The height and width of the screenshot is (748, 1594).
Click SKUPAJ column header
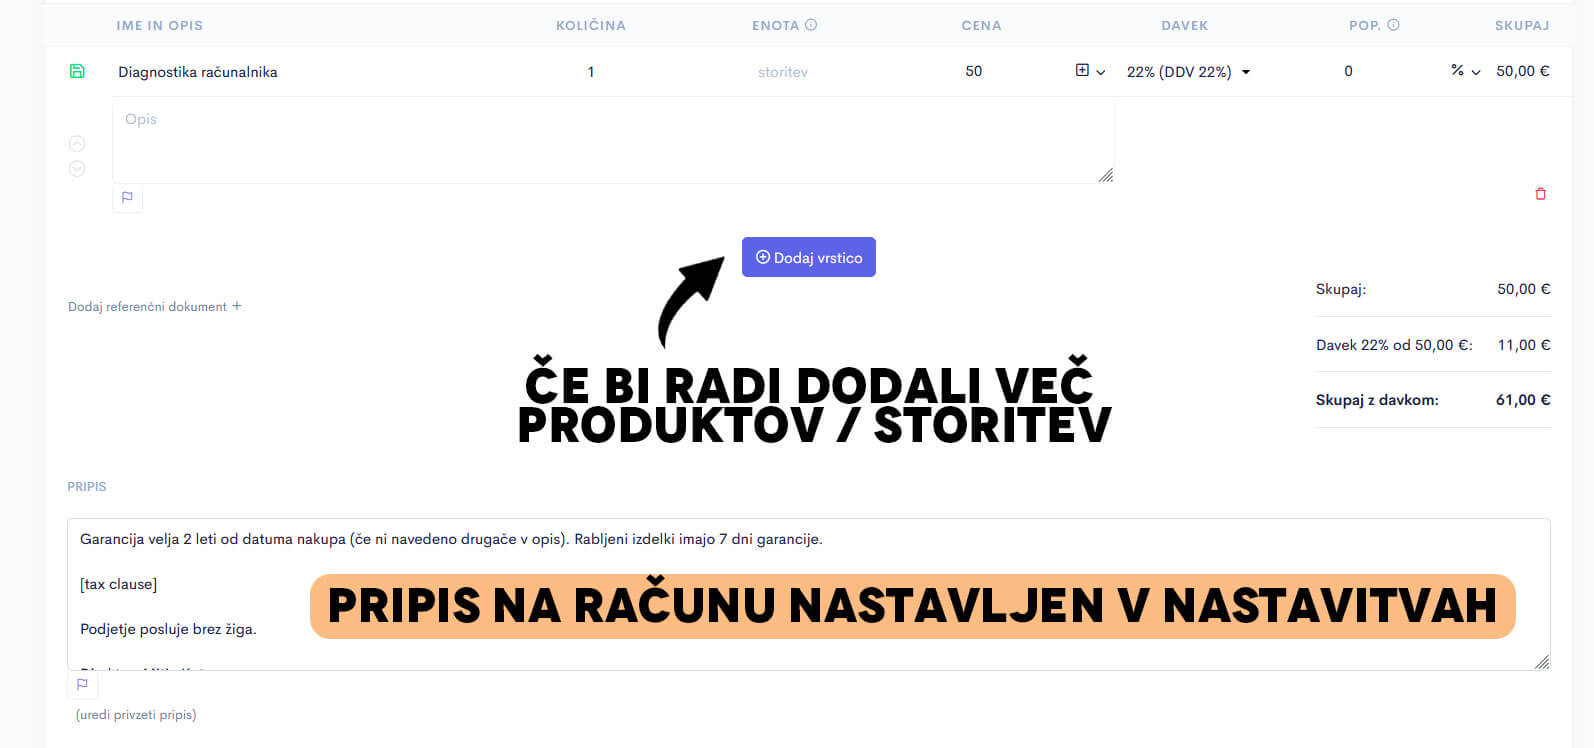[1522, 26]
